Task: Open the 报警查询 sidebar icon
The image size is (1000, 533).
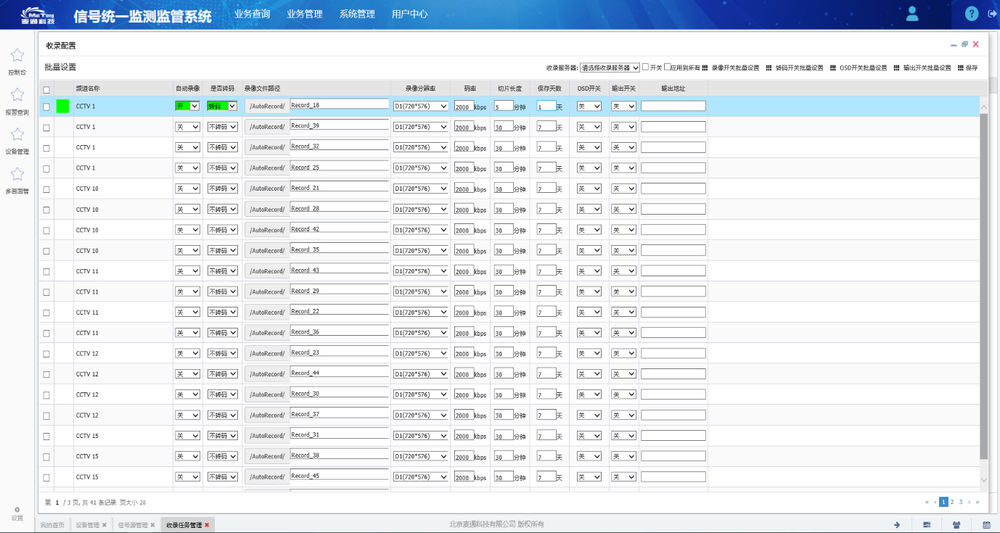Action: click(17, 96)
